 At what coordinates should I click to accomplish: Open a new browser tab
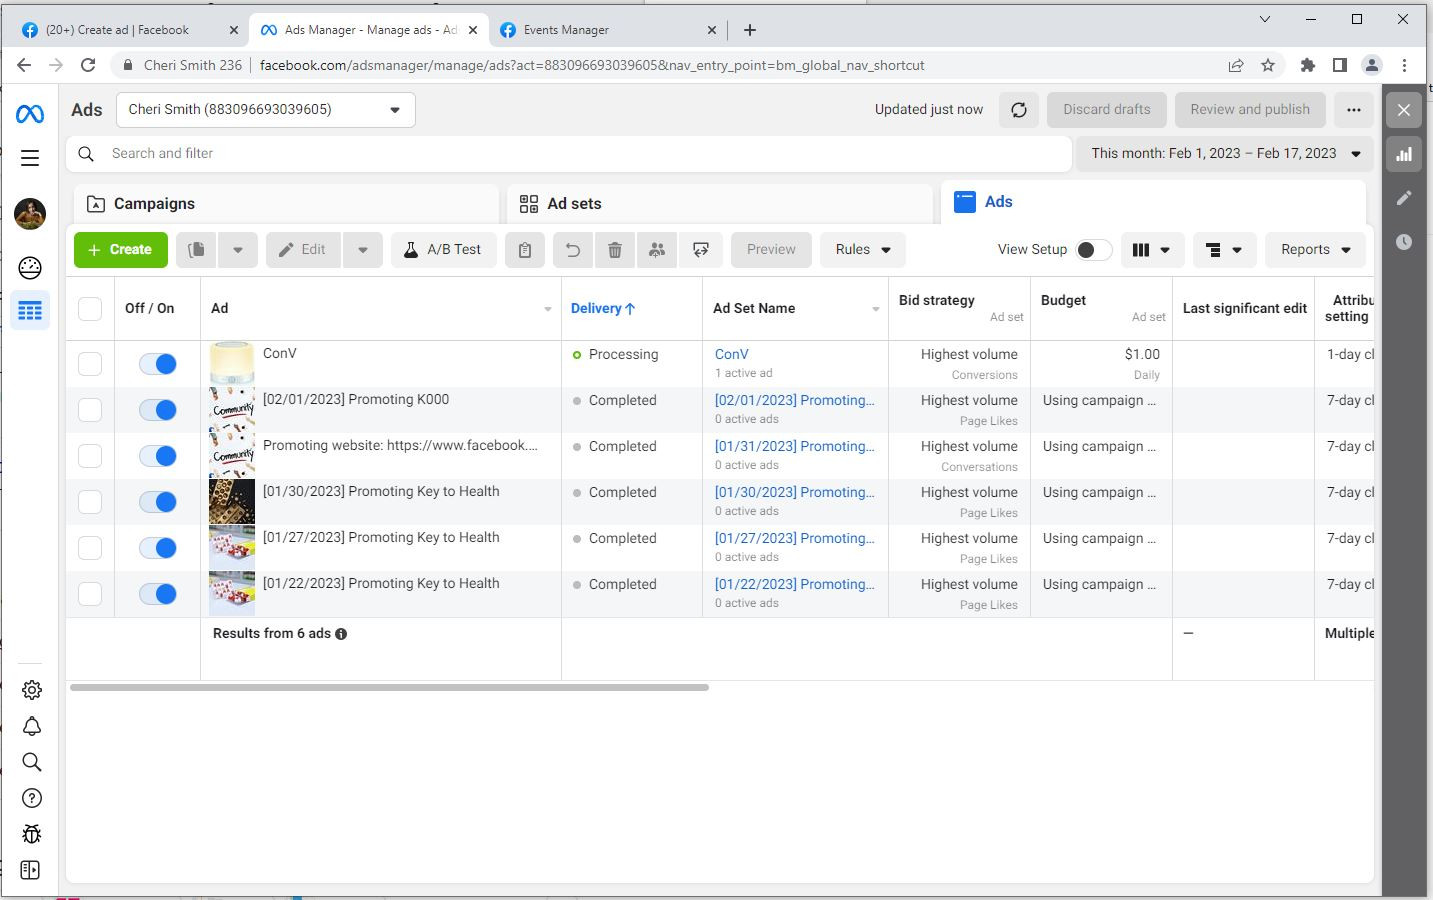coord(750,30)
